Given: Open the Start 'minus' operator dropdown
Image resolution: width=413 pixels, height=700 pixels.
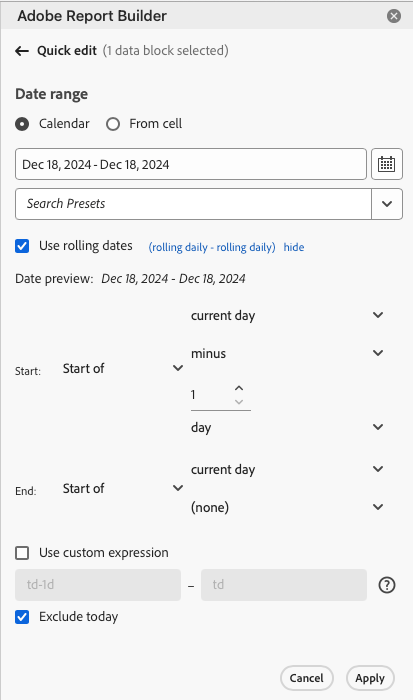Looking at the screenshot, I should pos(287,354).
